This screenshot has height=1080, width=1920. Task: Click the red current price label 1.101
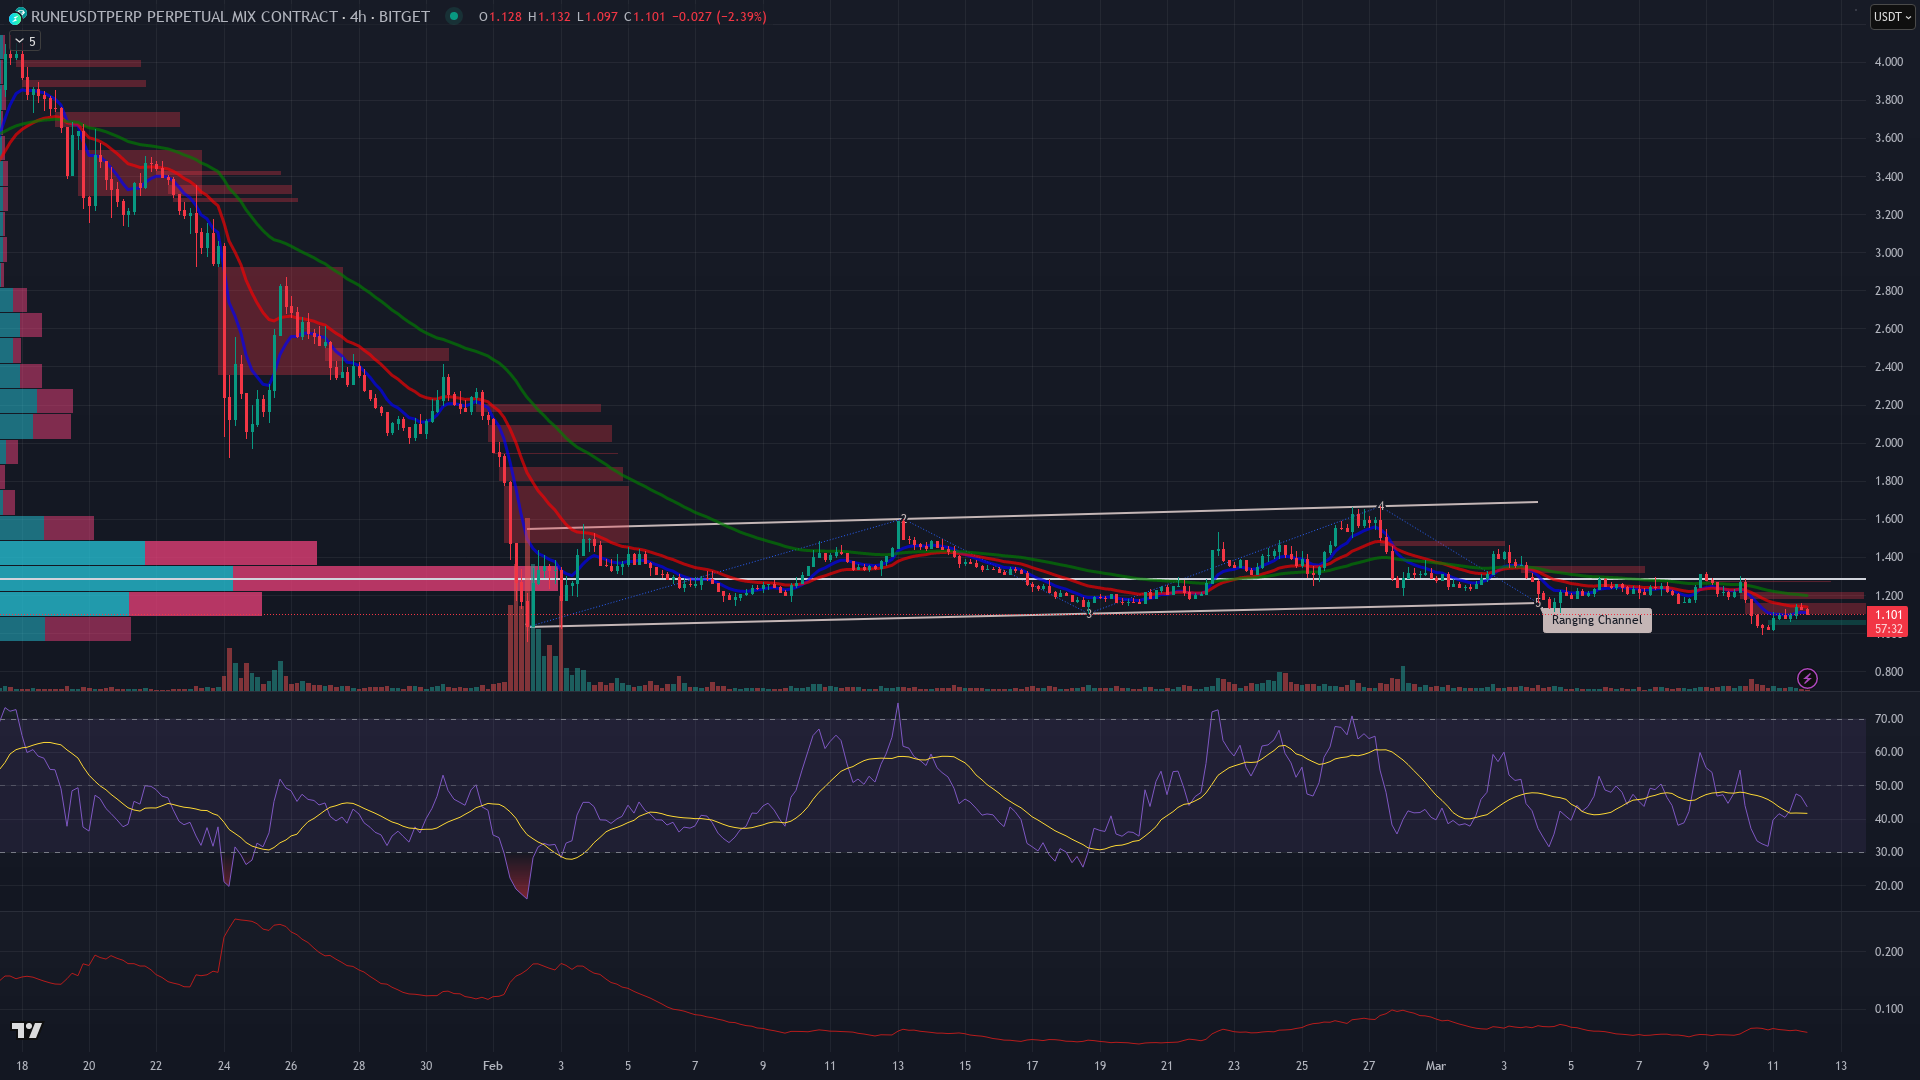1888,615
